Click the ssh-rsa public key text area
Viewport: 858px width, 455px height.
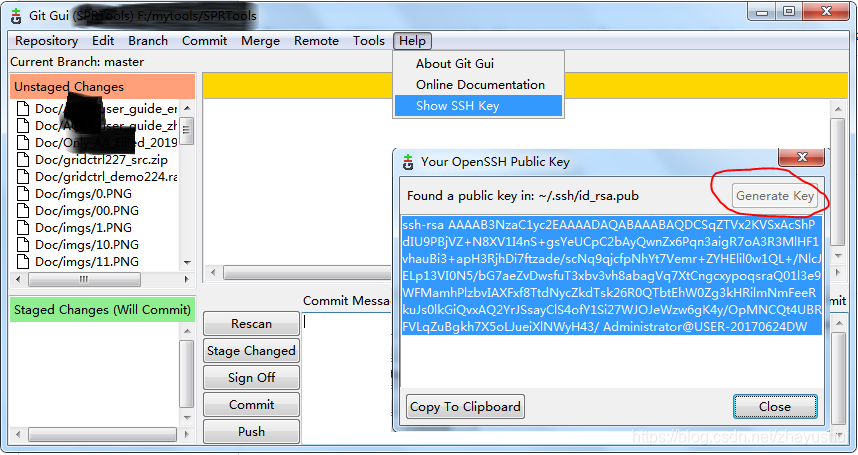click(612, 301)
